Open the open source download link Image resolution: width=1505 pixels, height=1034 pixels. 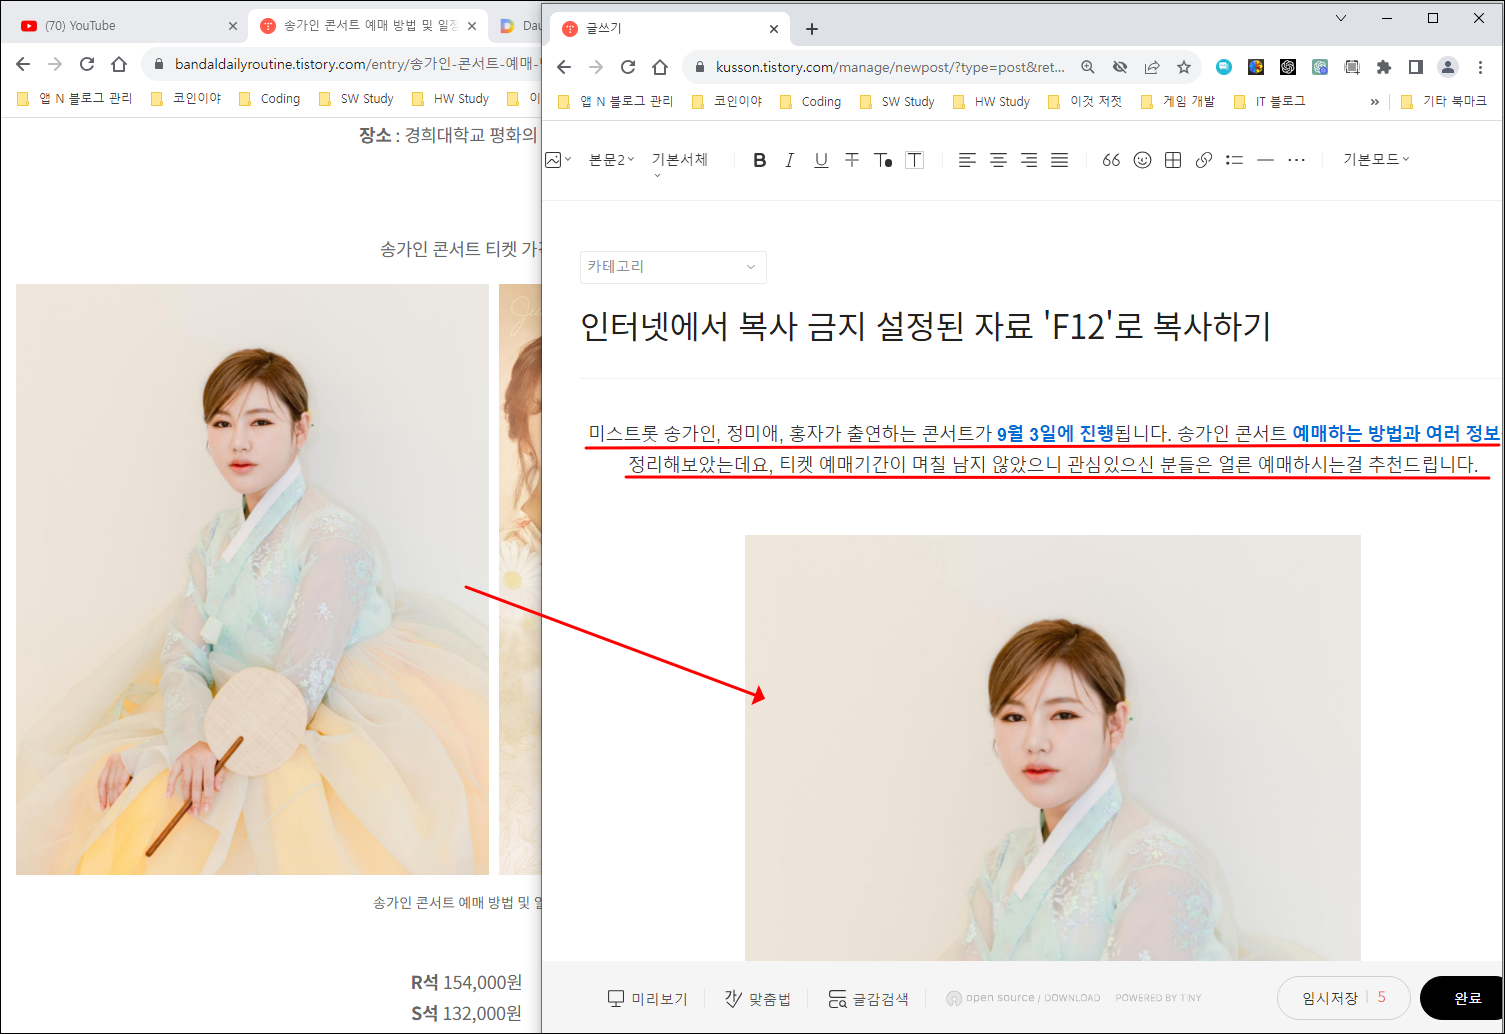click(x=1023, y=998)
